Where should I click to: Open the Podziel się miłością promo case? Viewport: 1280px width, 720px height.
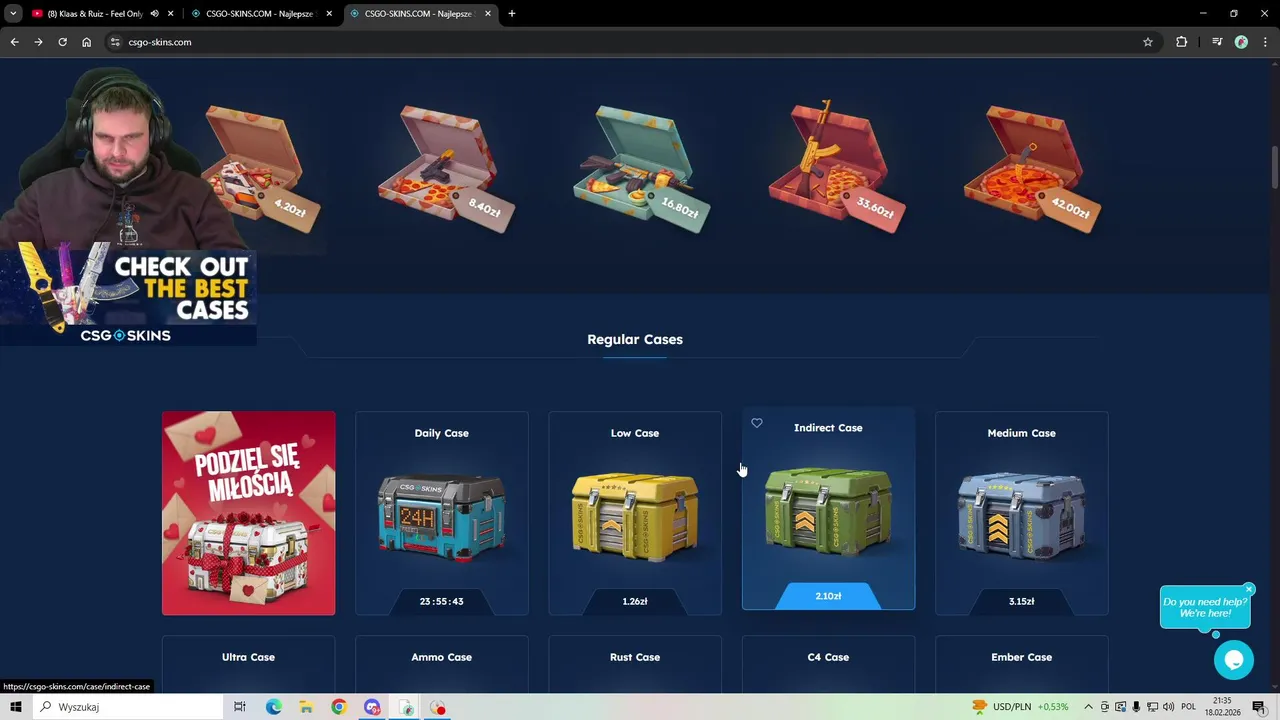point(249,513)
